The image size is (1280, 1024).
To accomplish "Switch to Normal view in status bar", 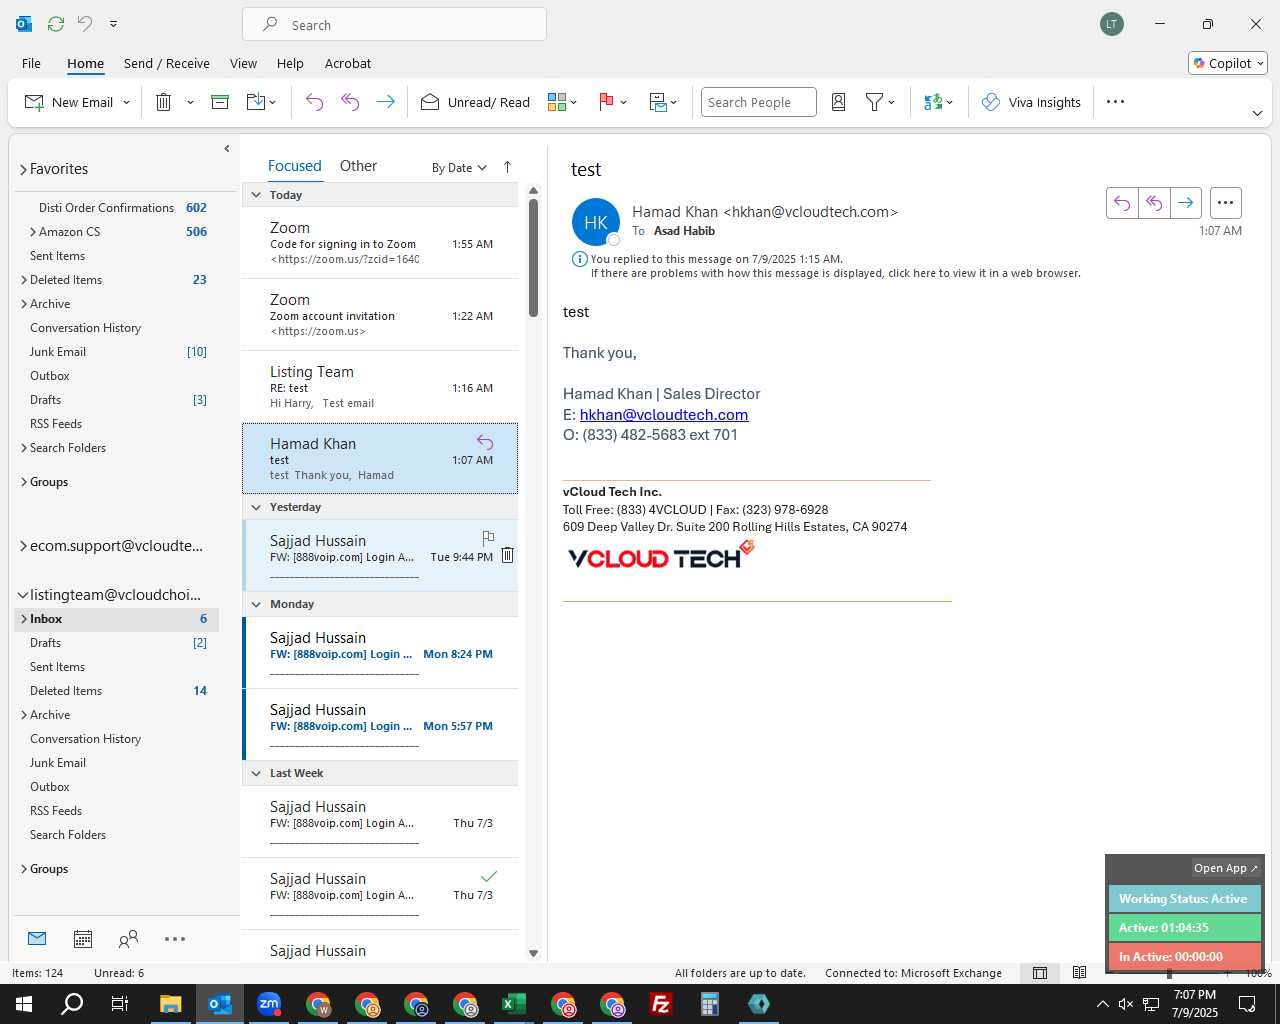I will (1040, 973).
